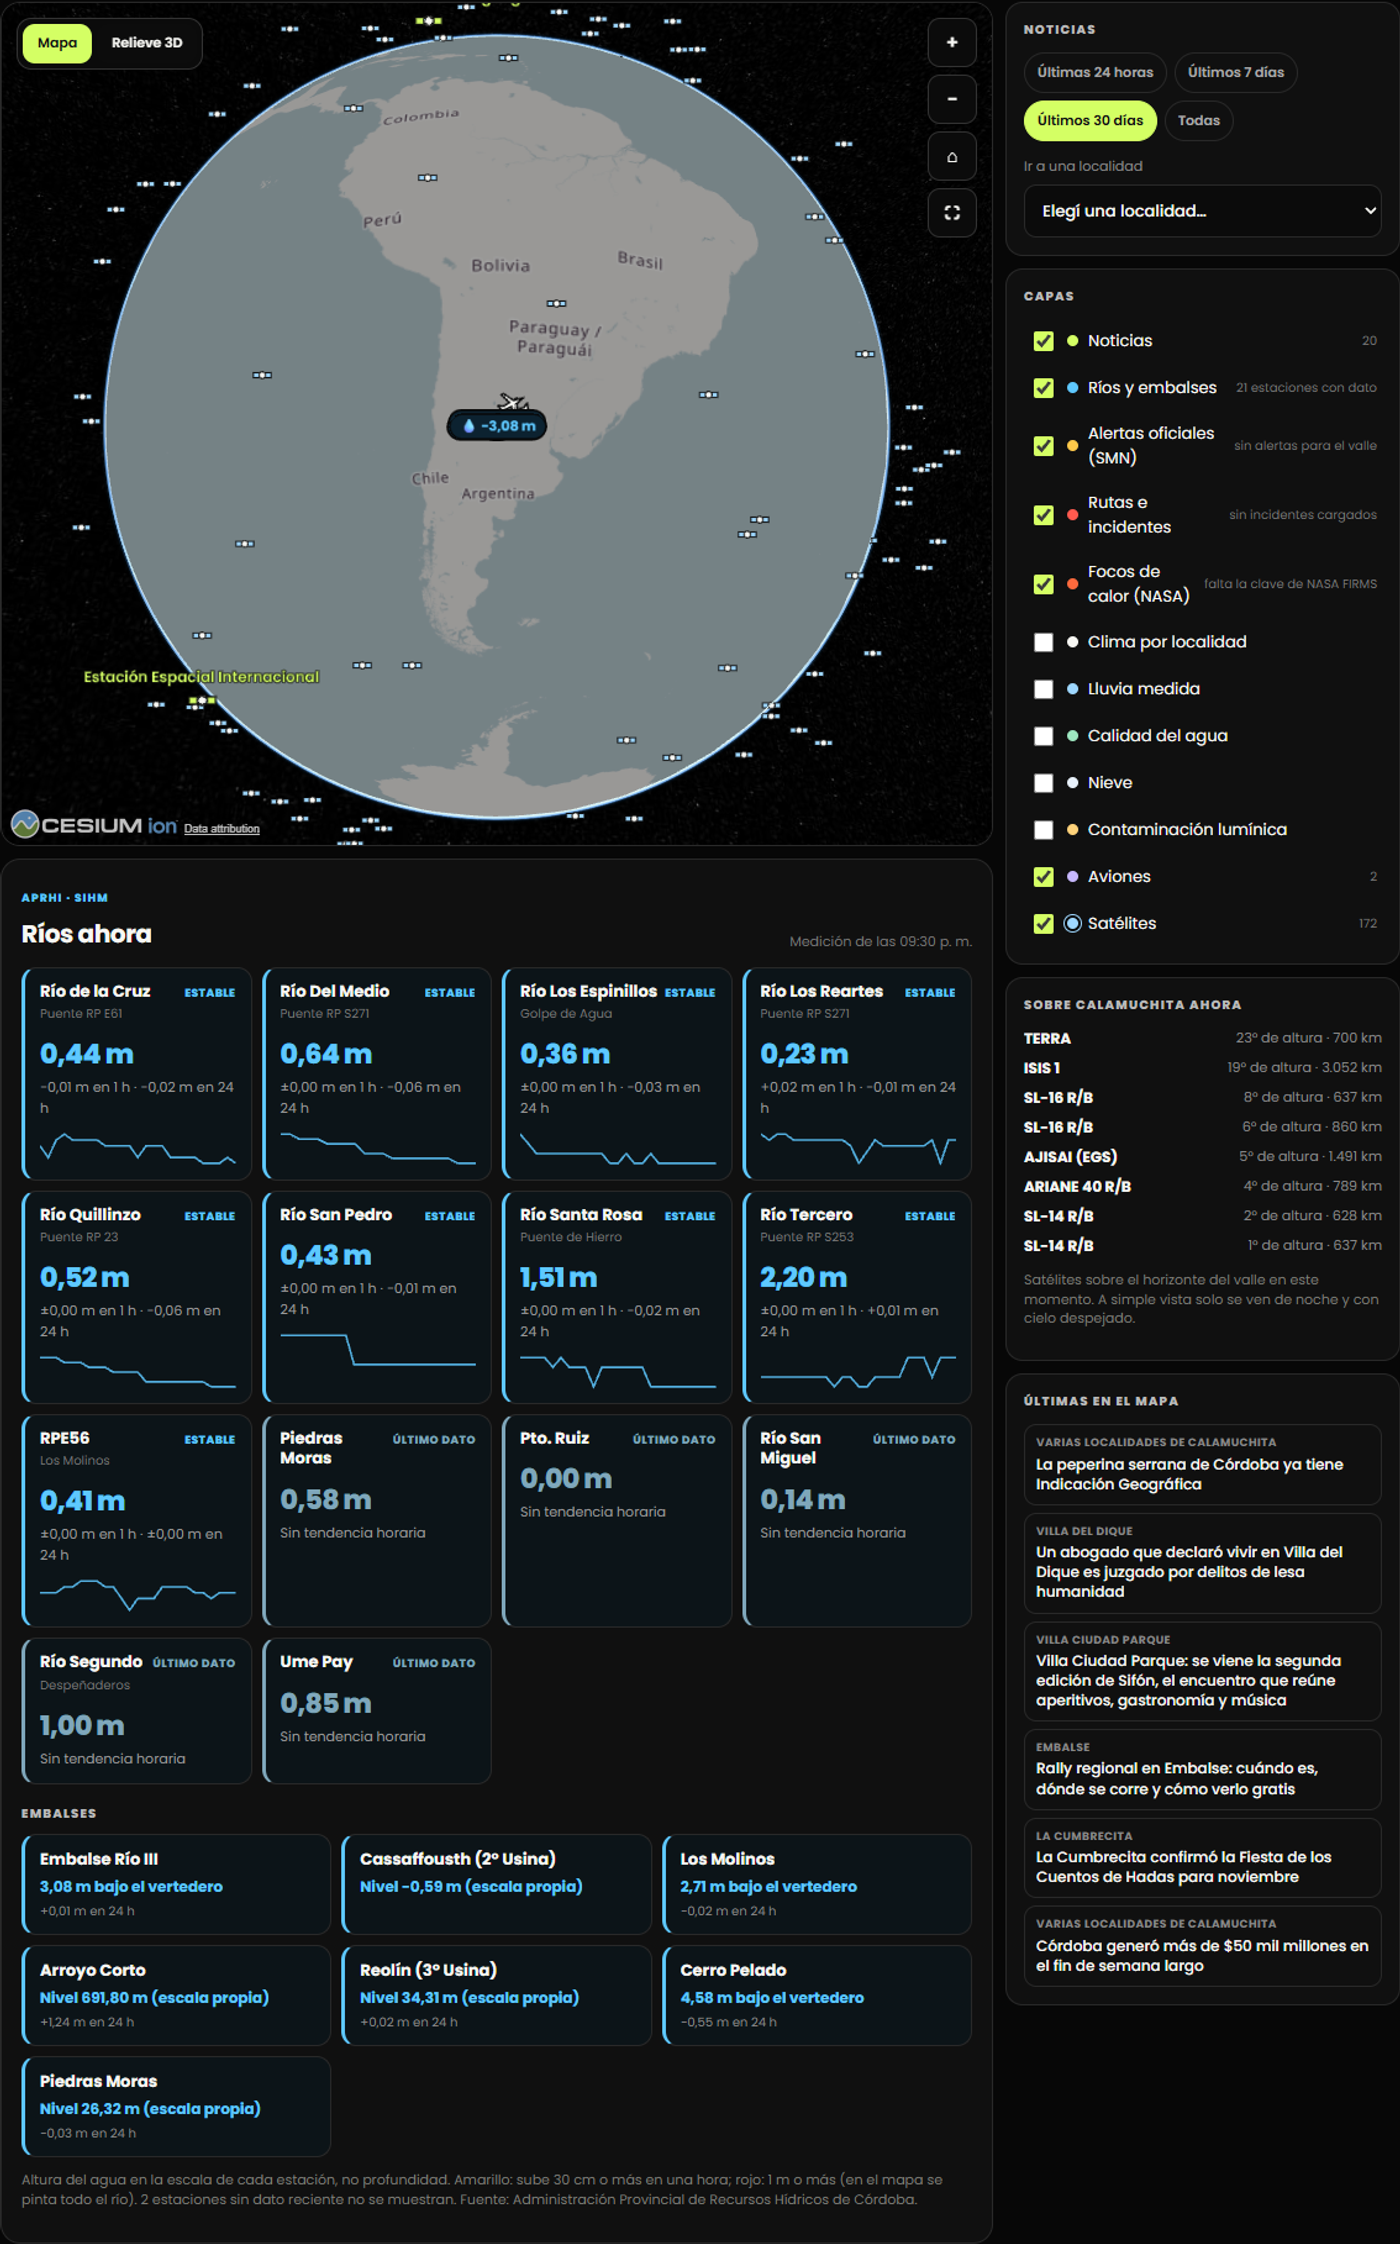The height and width of the screenshot is (2244, 1400).
Task: Filter news to Últimos 7 días
Action: point(1235,72)
